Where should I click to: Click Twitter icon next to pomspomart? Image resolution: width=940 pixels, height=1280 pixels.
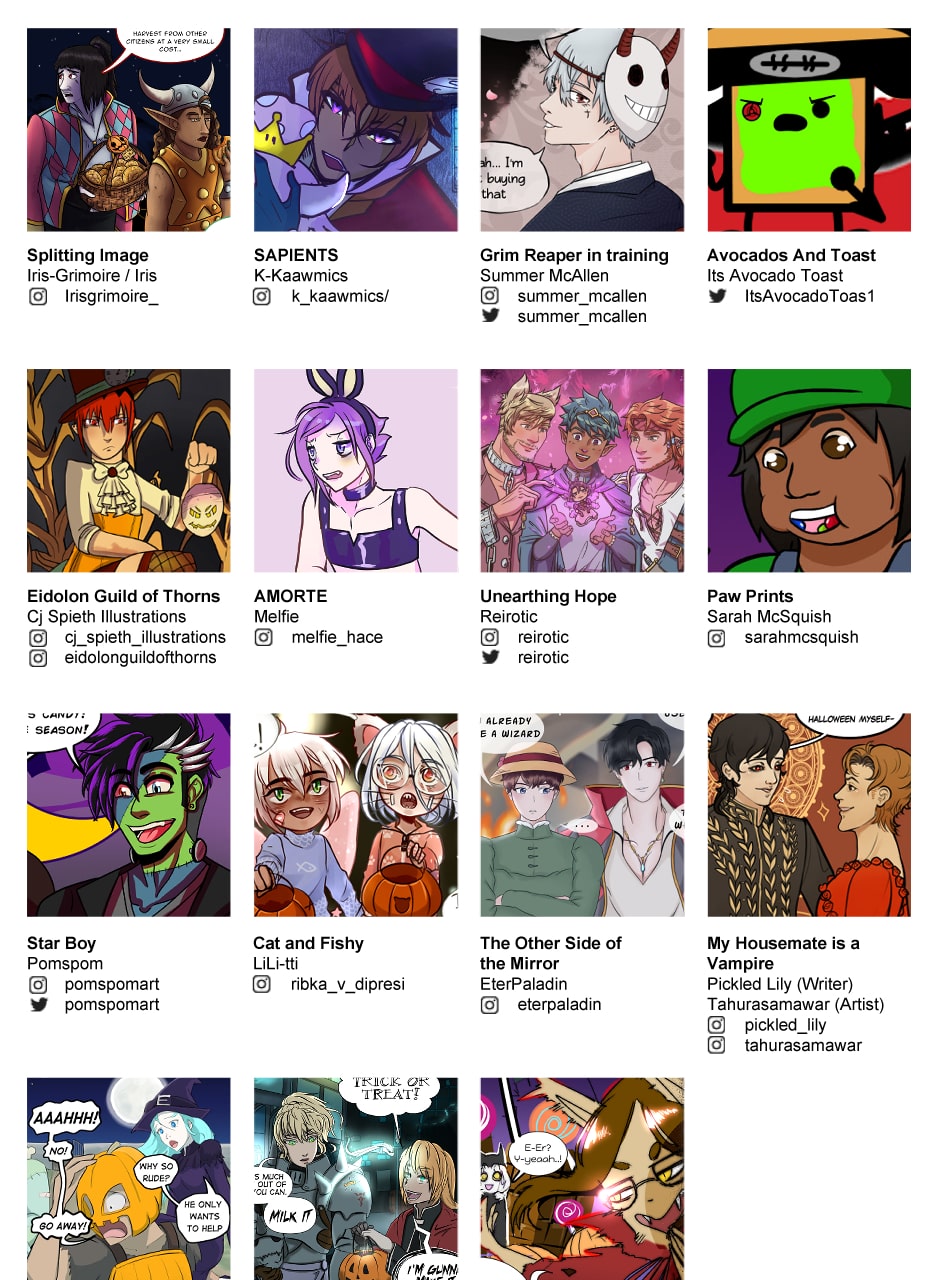37,1004
